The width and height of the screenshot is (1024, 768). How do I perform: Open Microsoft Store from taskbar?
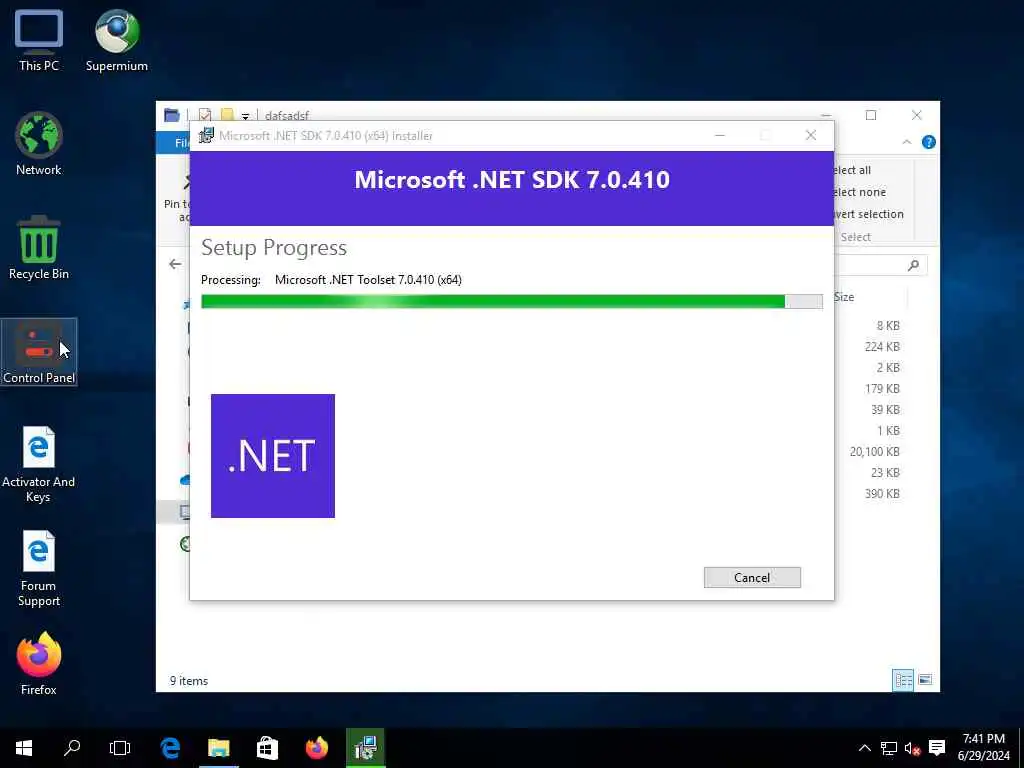267,748
